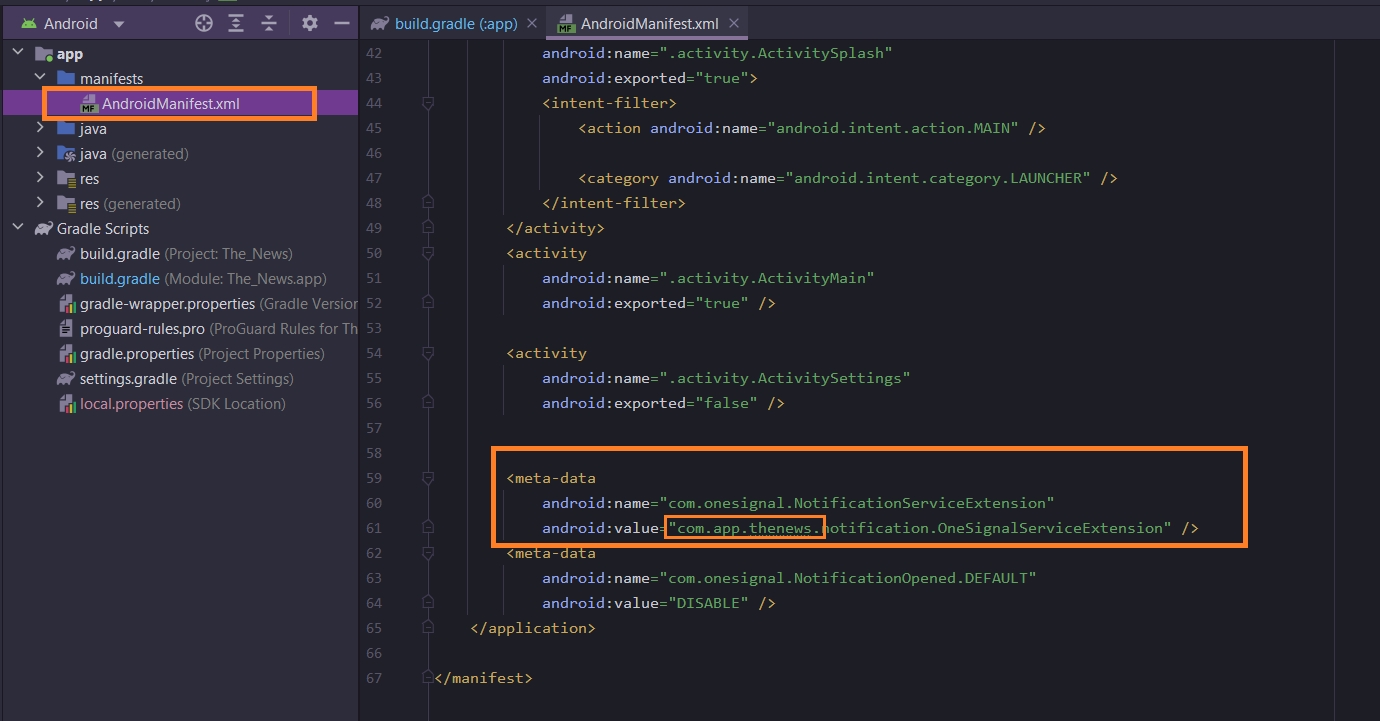
Task: Expand the res folder node
Action: pyautogui.click(x=40, y=178)
